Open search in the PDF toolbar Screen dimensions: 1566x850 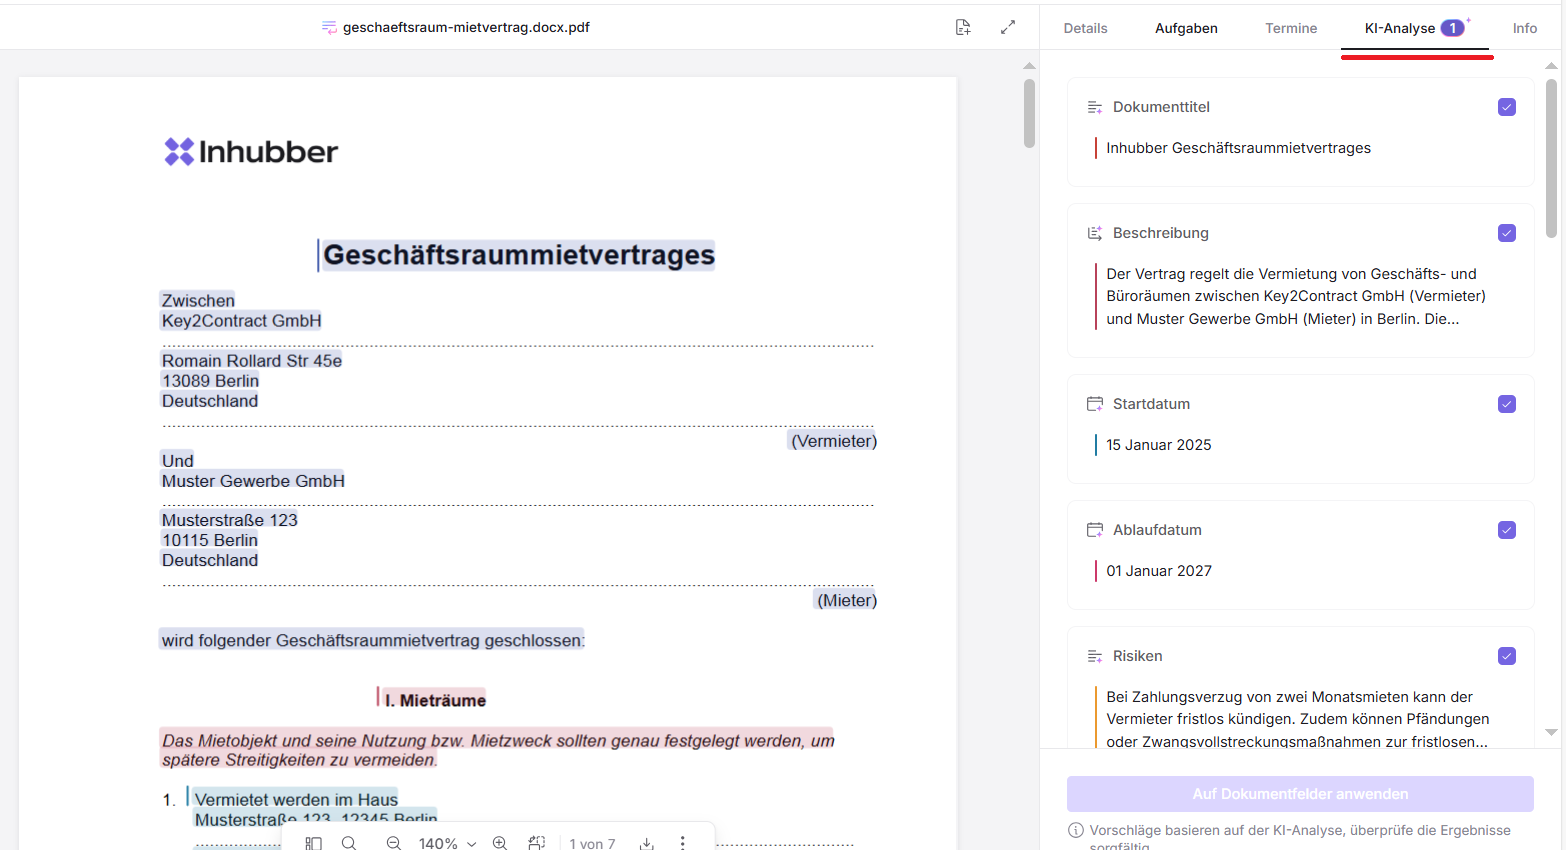349,843
